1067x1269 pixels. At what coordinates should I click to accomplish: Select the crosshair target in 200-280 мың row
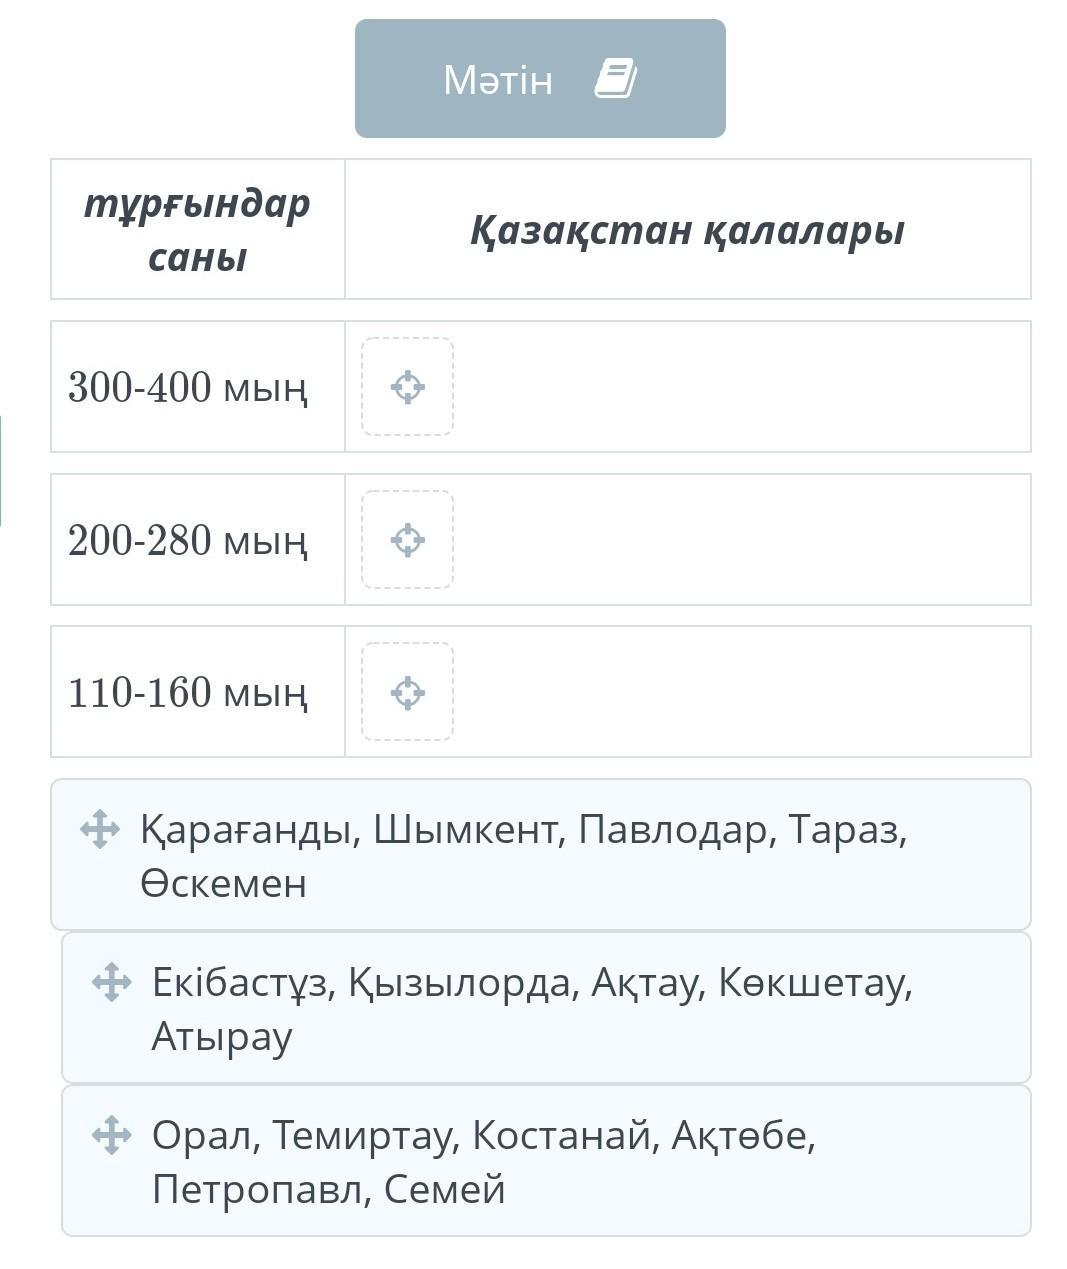tap(407, 540)
